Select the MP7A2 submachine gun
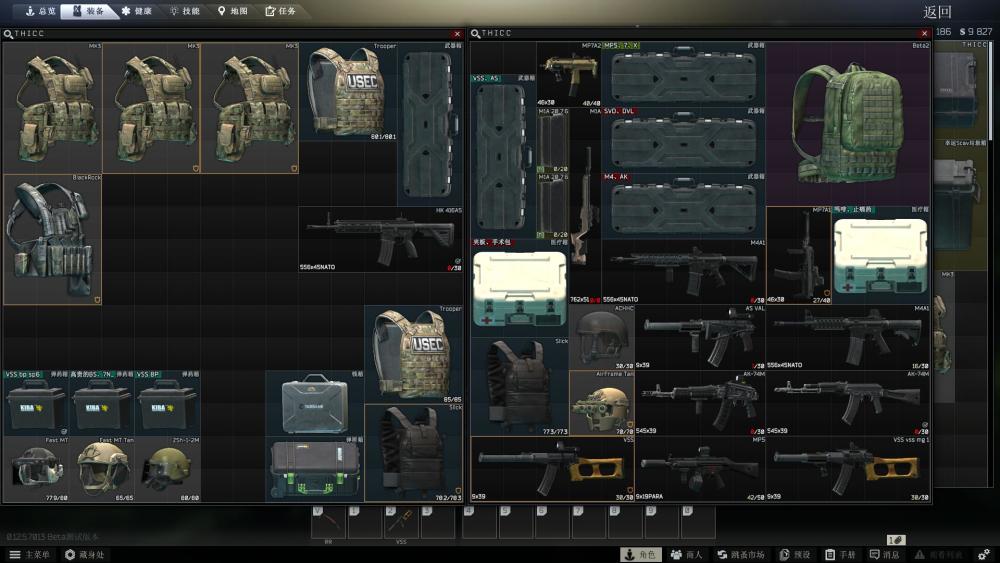1000x563 pixels. 569,71
